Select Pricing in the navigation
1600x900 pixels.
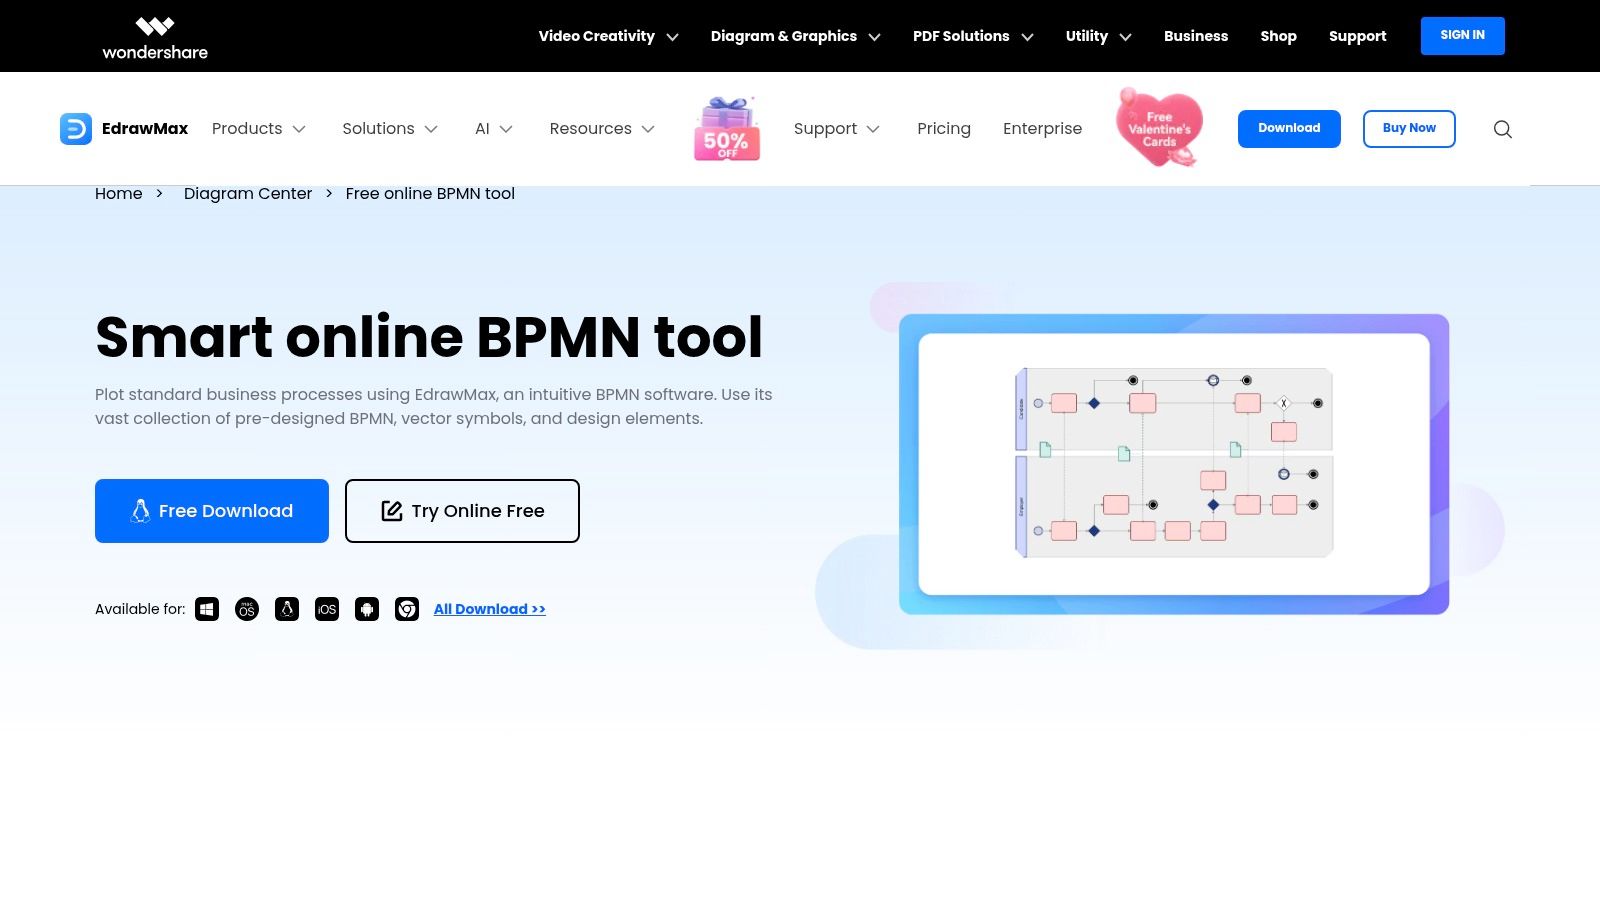(944, 128)
